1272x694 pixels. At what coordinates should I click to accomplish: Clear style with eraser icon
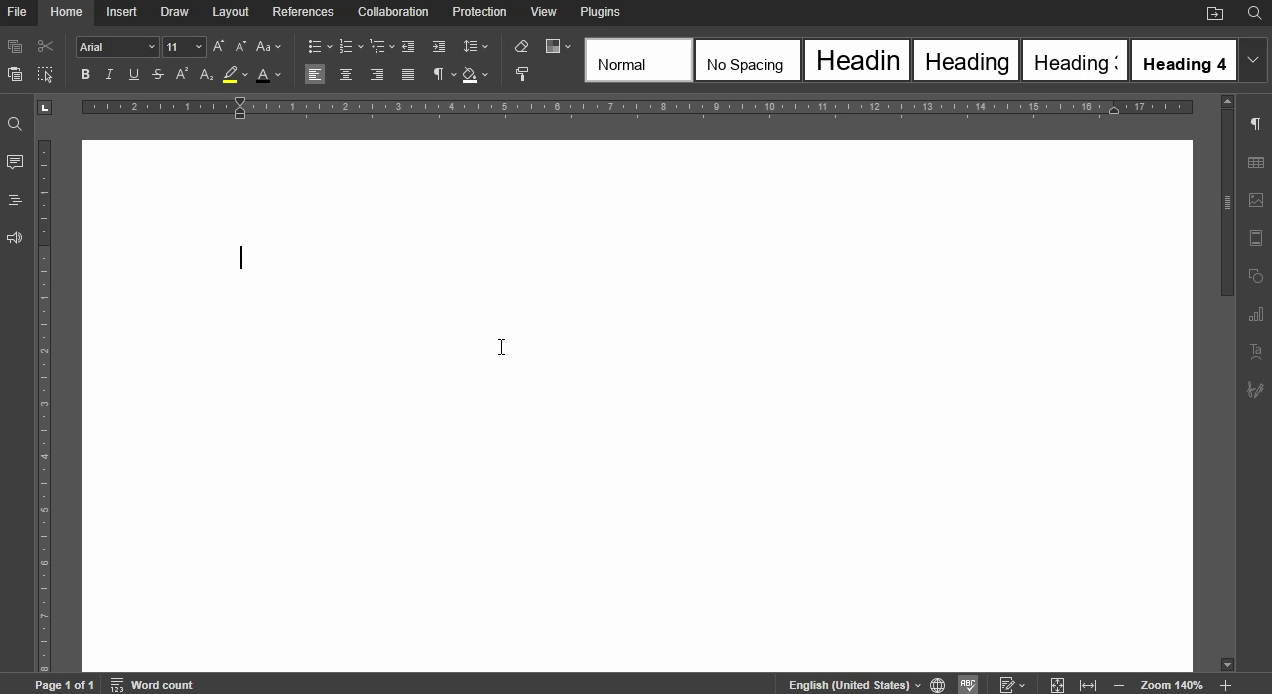[521, 47]
